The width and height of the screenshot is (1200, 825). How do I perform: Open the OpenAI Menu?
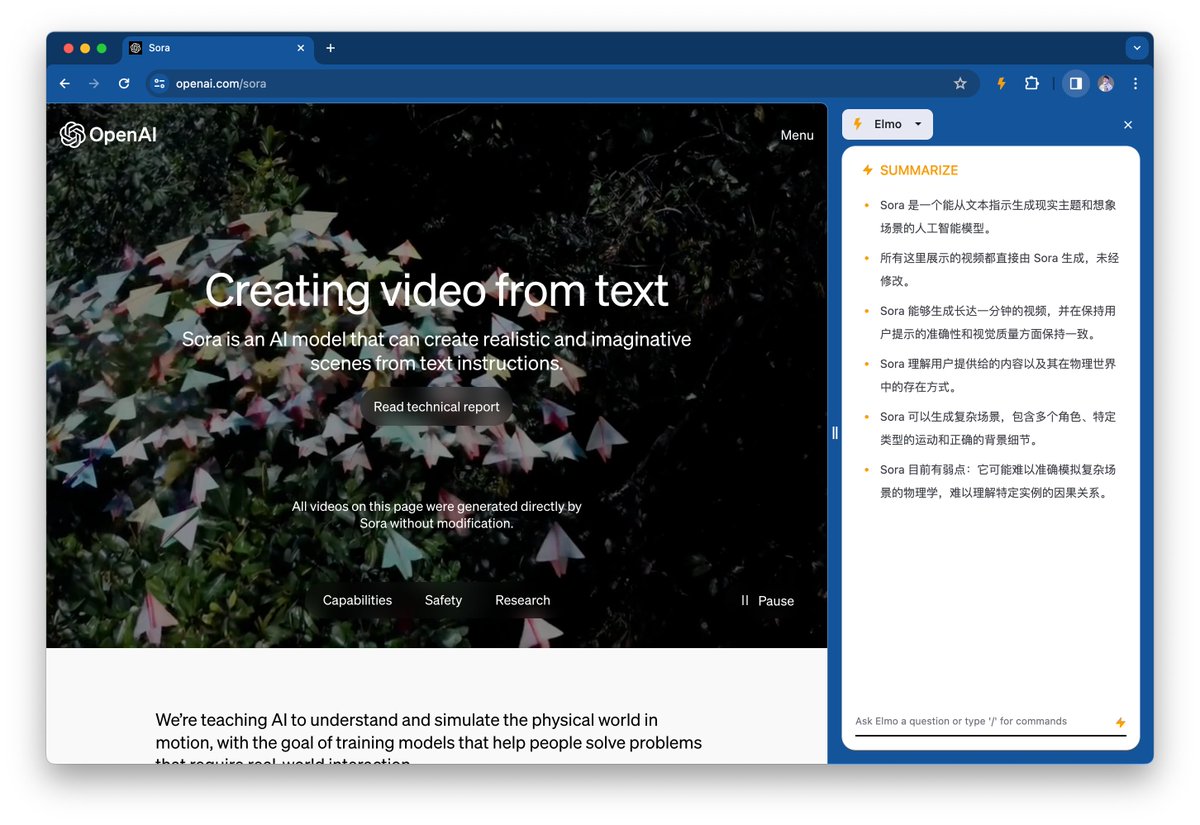pos(797,135)
